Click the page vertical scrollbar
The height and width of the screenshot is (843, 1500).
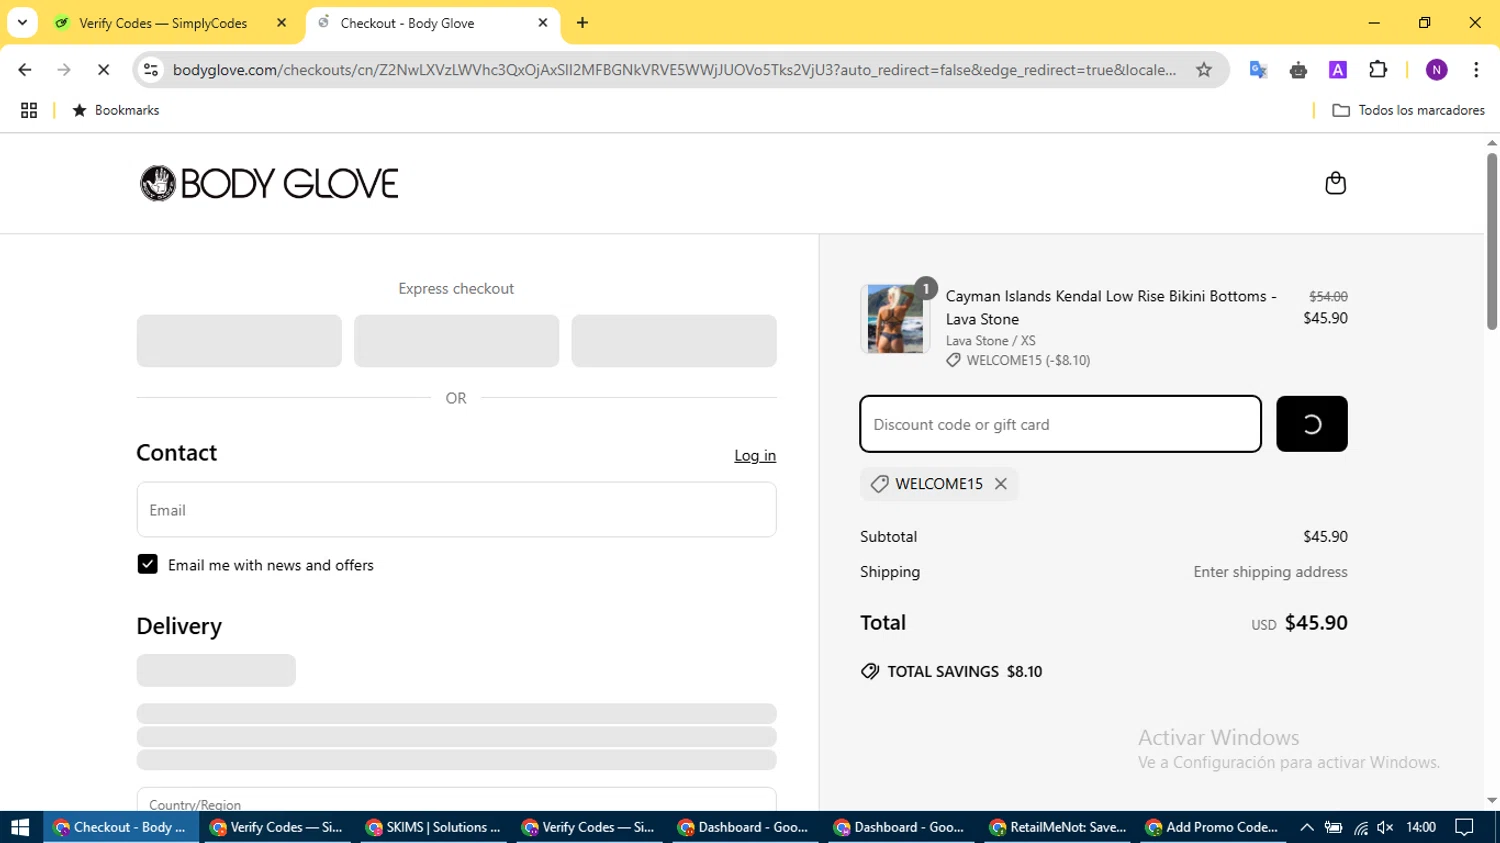(1492, 240)
